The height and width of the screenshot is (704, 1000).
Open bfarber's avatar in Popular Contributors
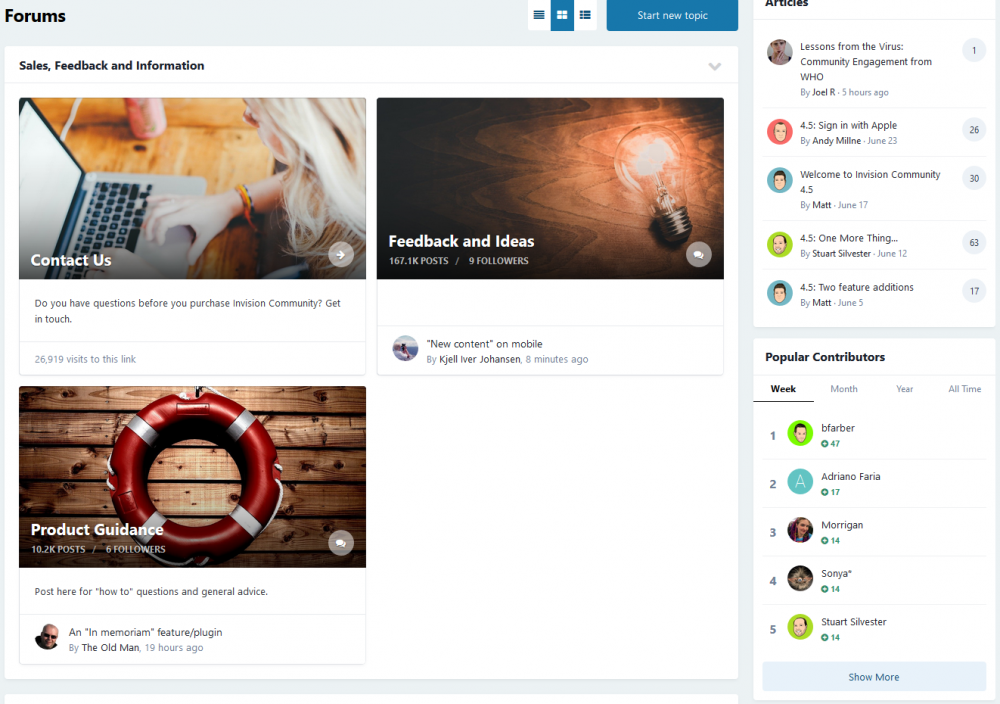tap(799, 433)
